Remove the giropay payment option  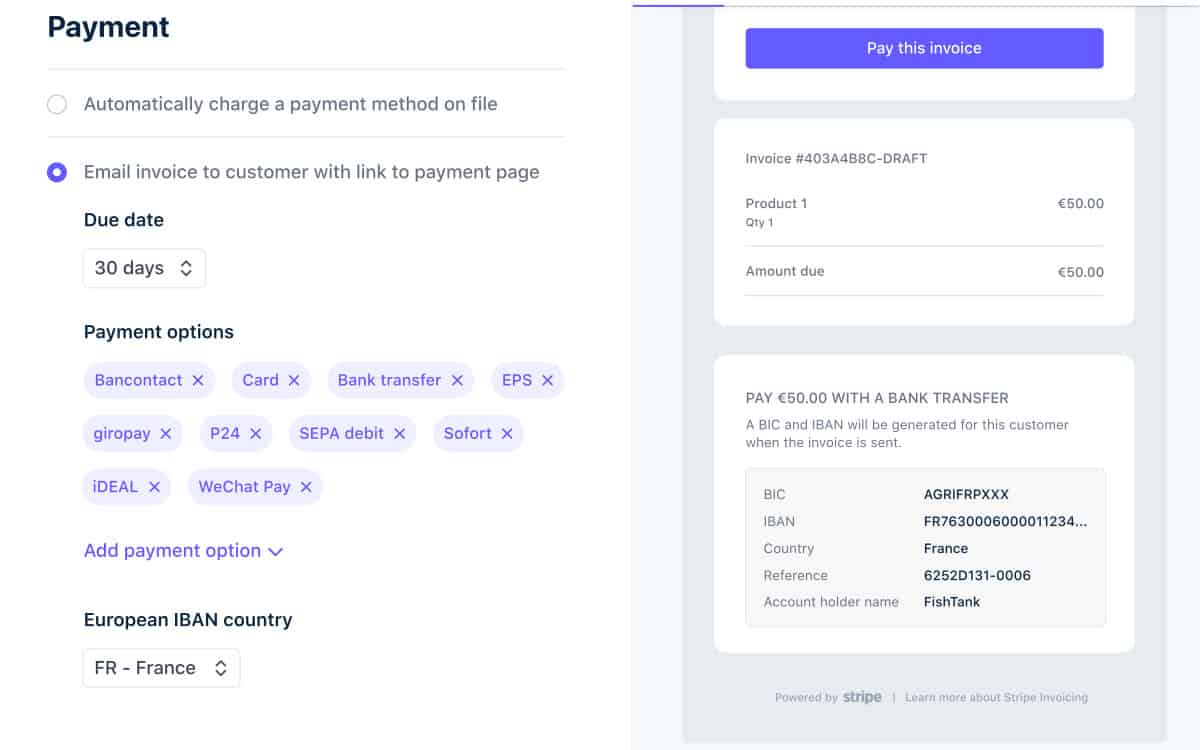click(x=166, y=433)
